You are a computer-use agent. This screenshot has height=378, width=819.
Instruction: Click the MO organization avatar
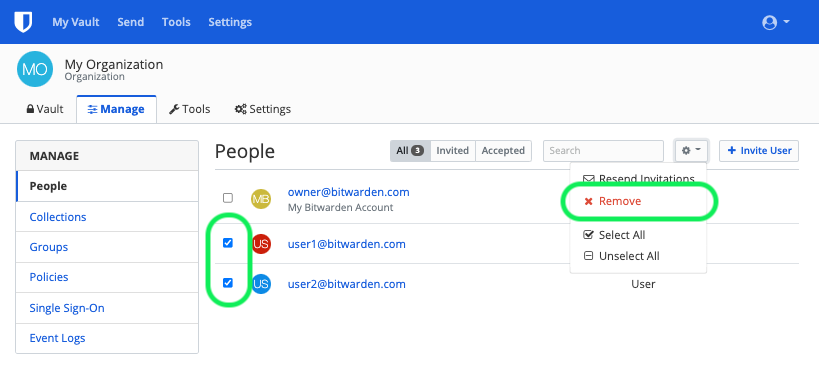pyautogui.click(x=35, y=69)
